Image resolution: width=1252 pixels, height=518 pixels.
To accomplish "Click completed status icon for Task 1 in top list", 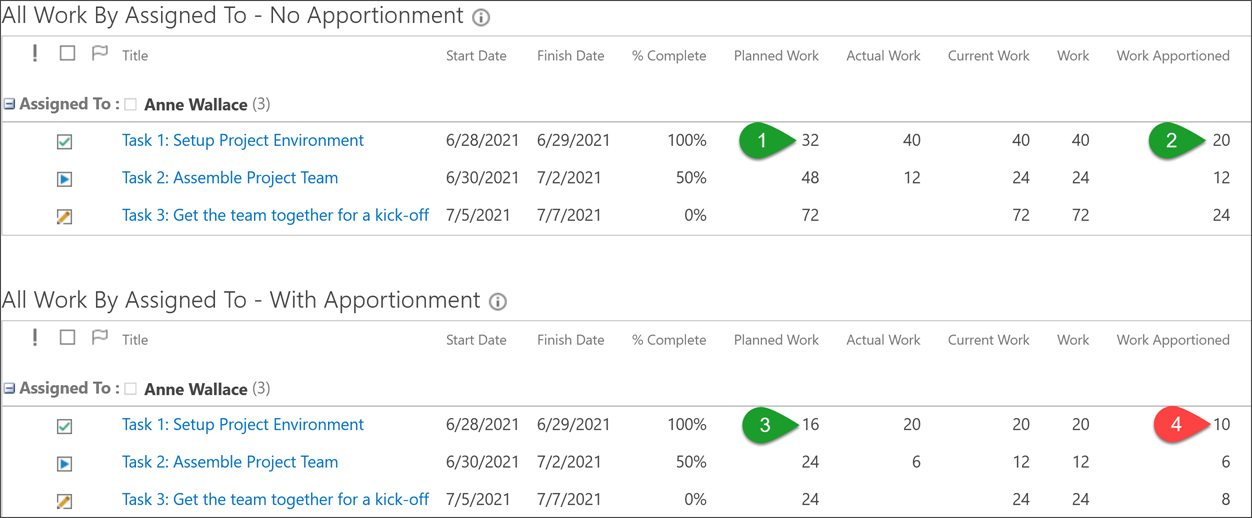I will tap(64, 142).
